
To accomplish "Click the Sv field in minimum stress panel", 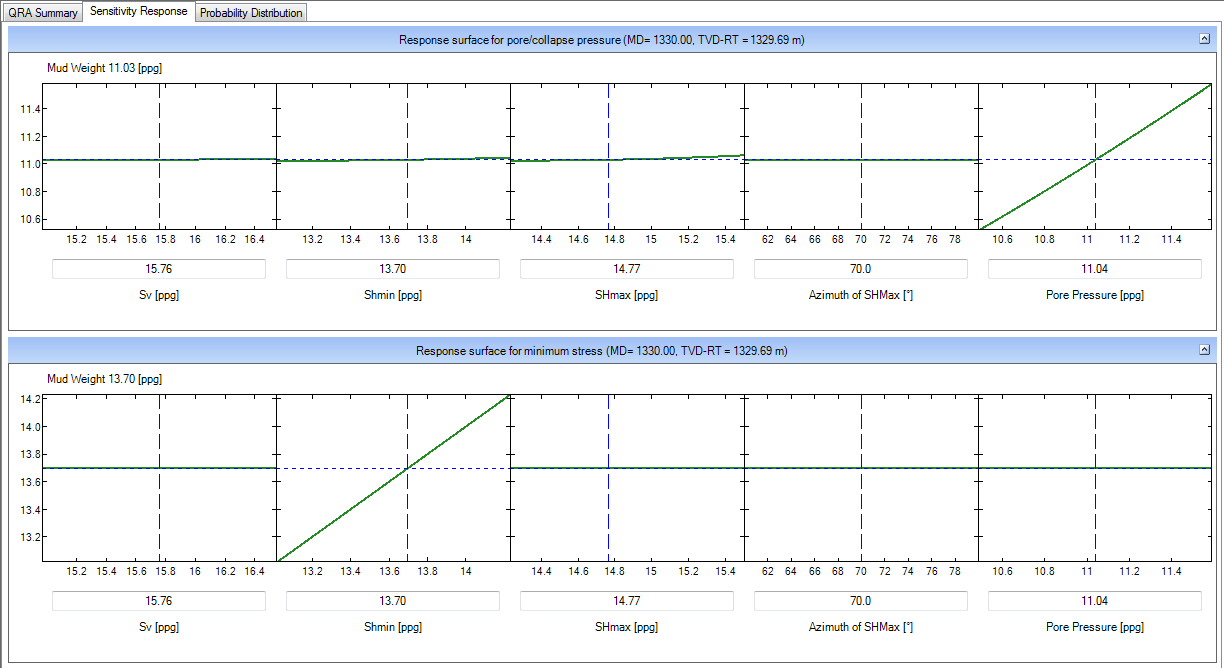I will pos(159,601).
